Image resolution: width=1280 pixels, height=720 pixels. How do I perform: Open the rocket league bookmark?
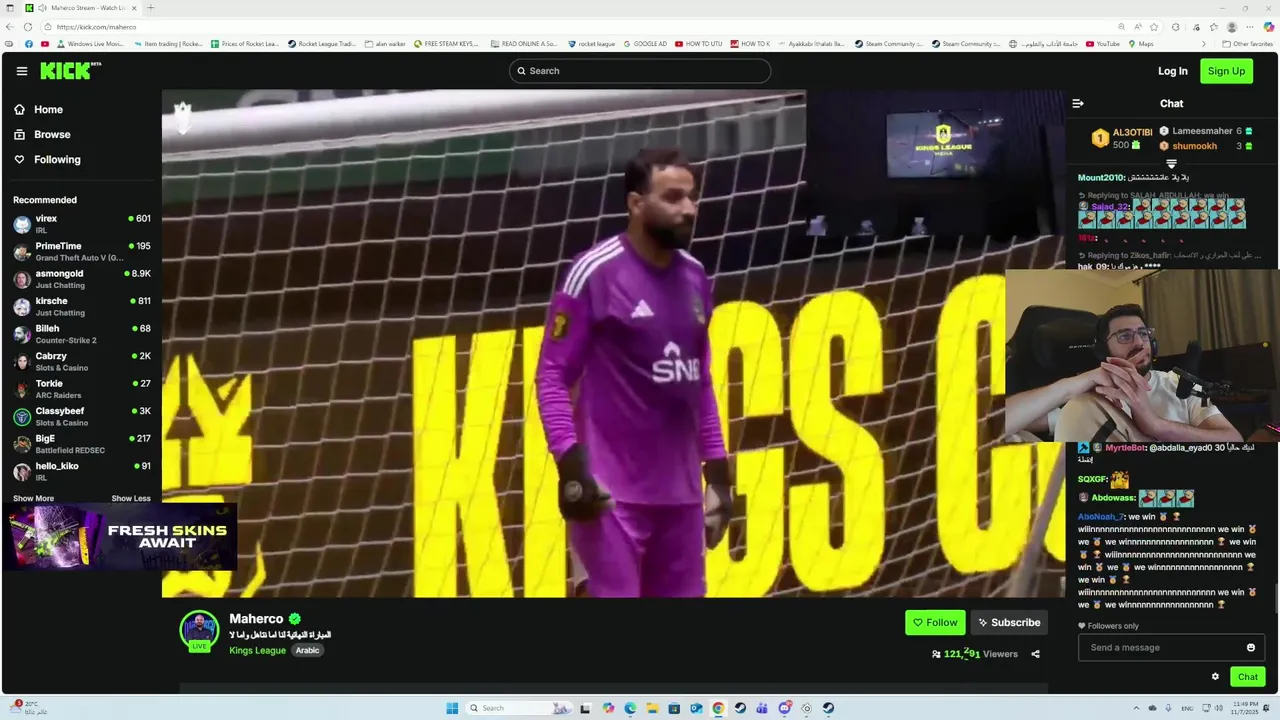click(592, 44)
